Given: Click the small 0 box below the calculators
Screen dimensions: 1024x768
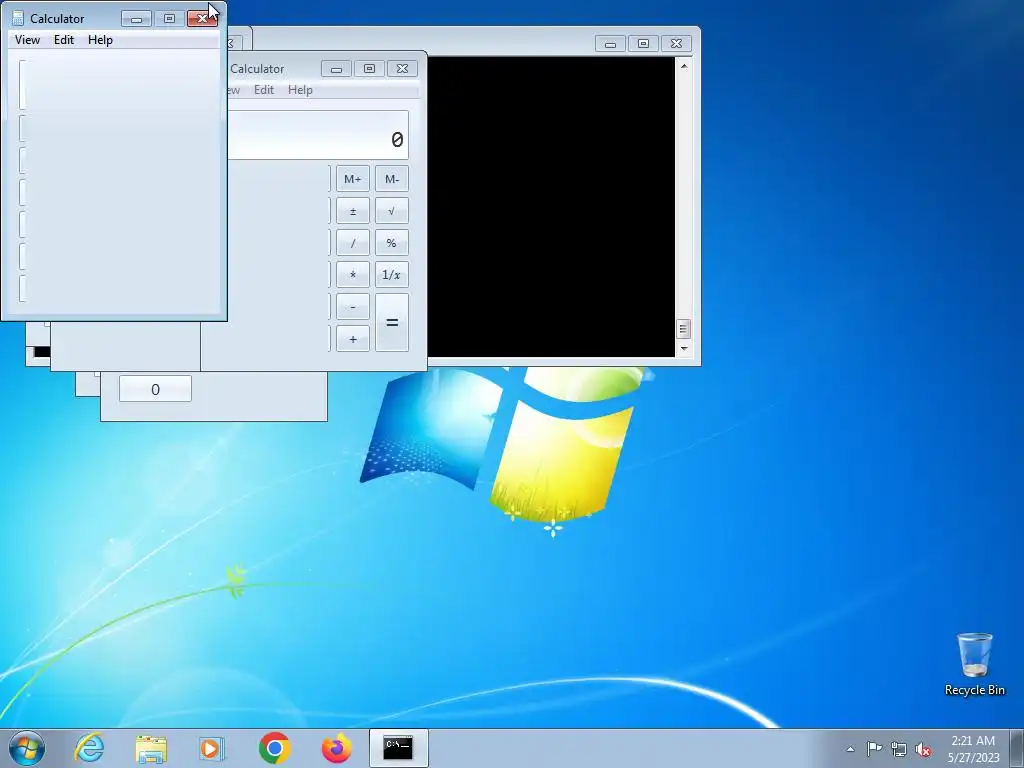Looking at the screenshot, I should click(x=155, y=389).
